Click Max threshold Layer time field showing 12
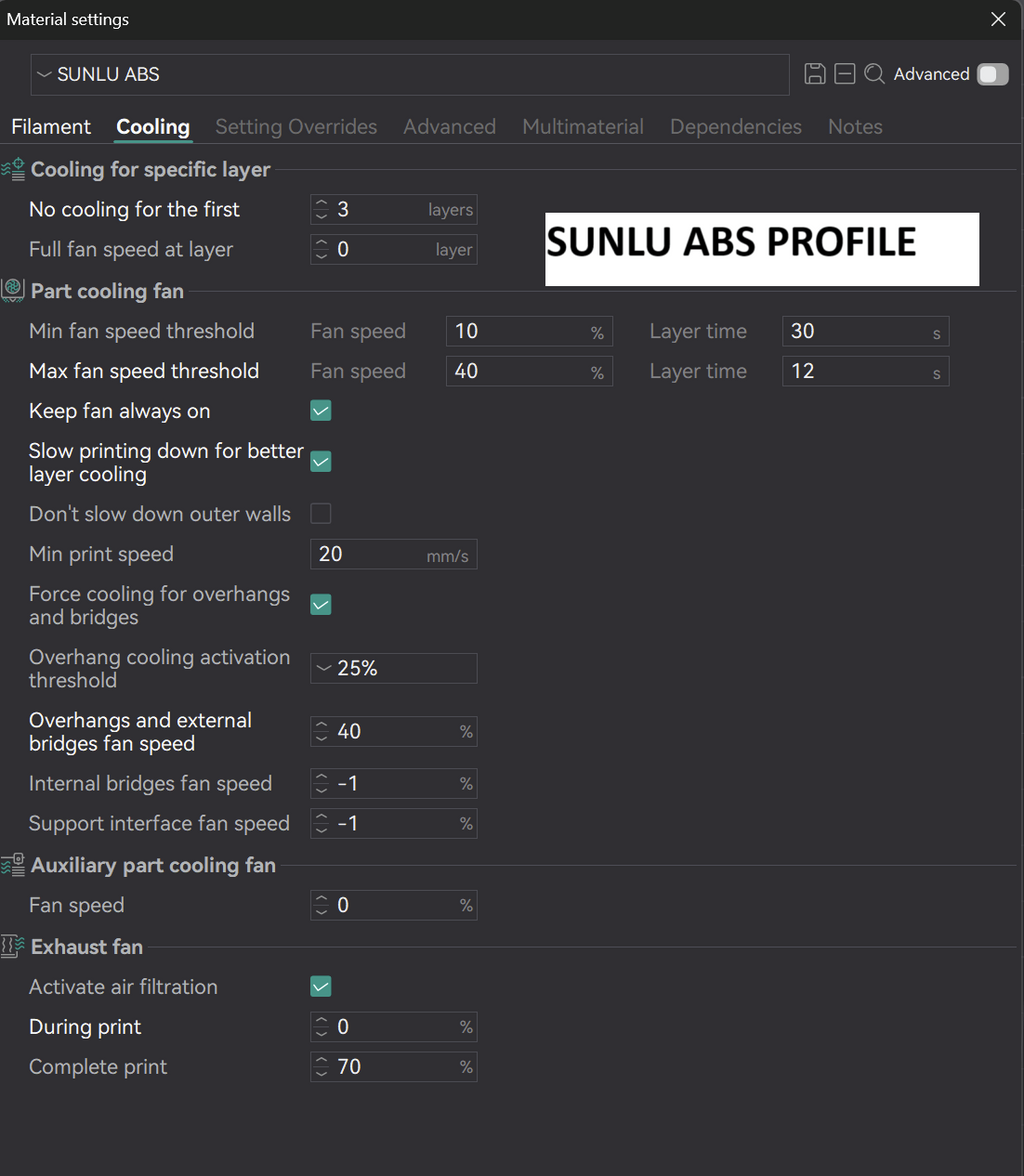 [866, 371]
